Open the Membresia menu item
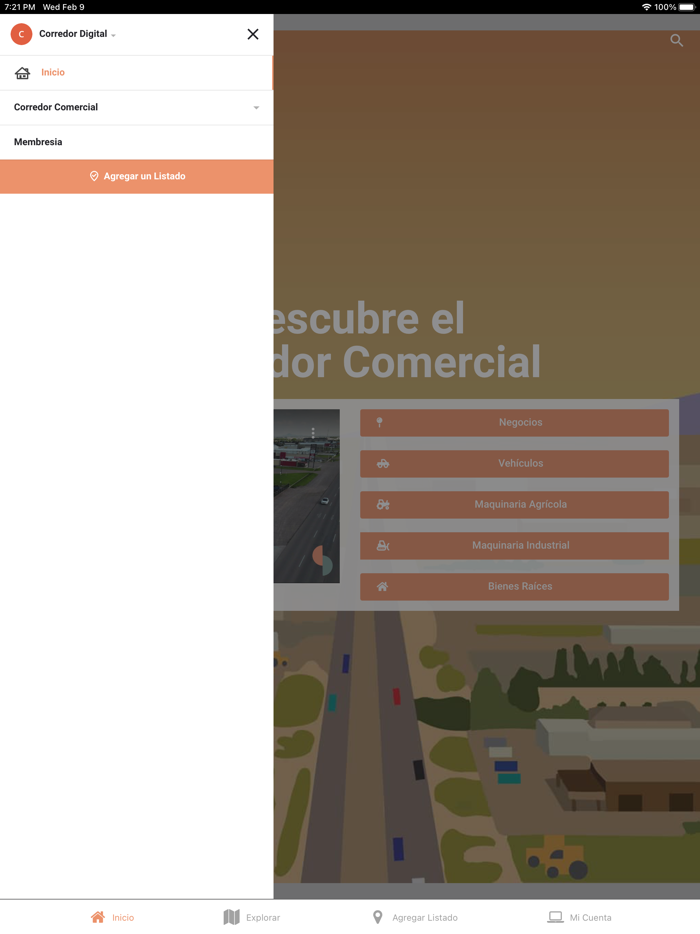The width and height of the screenshot is (700, 934). click(136, 142)
